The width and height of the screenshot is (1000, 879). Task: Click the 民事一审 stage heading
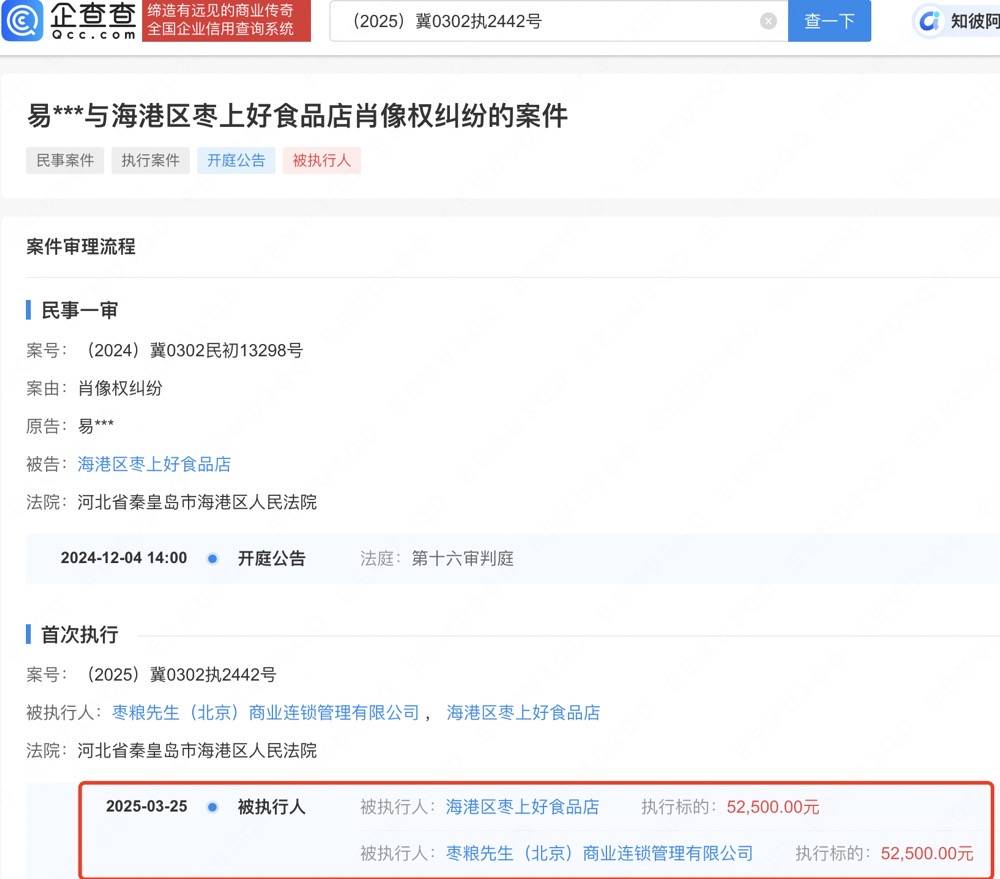[79, 311]
